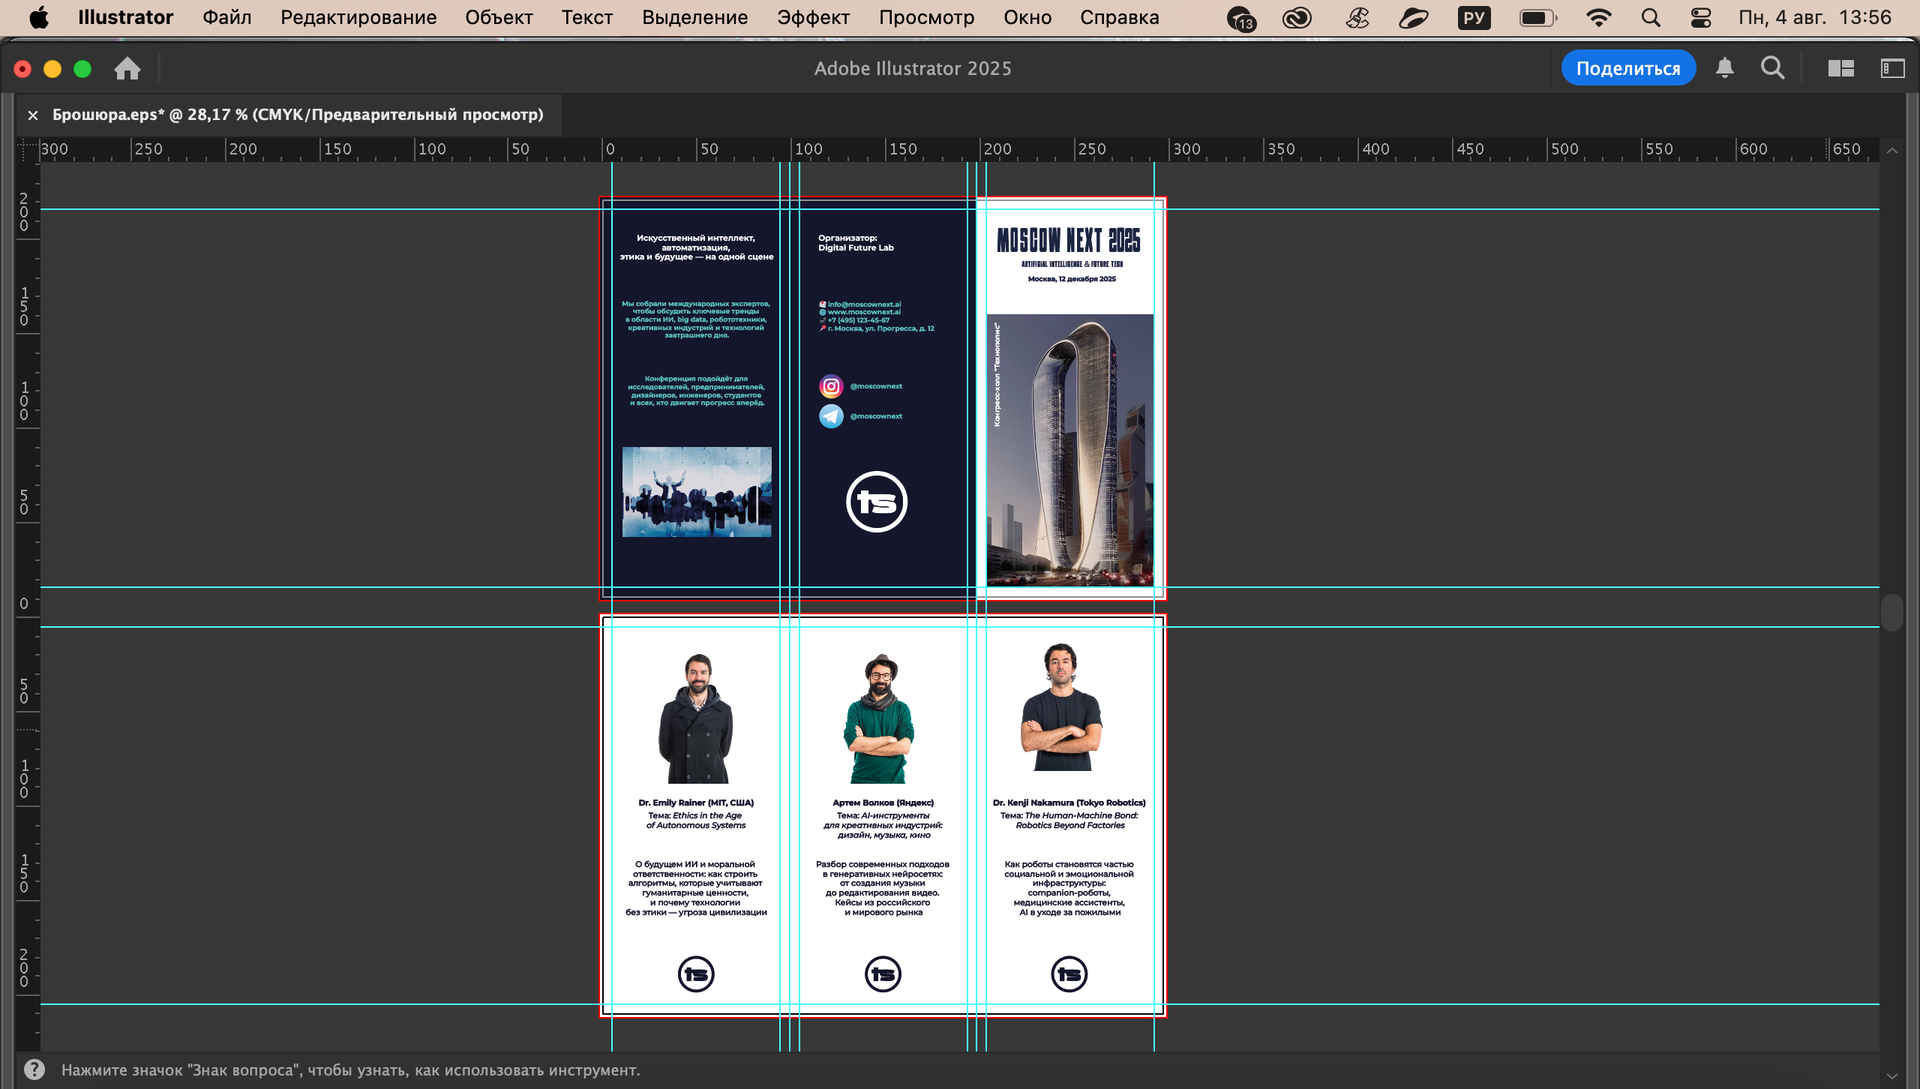Select the Разбор современных подходов description

click(883, 888)
